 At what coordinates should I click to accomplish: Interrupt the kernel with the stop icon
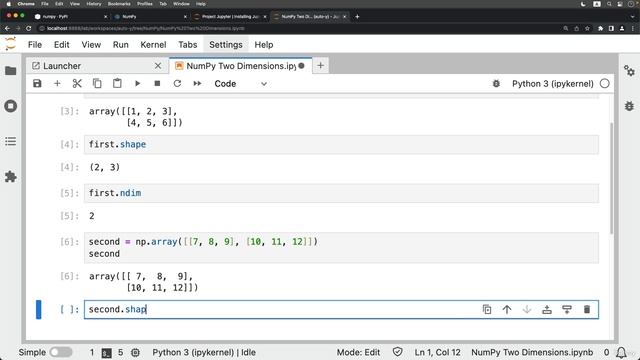[x=157, y=84]
